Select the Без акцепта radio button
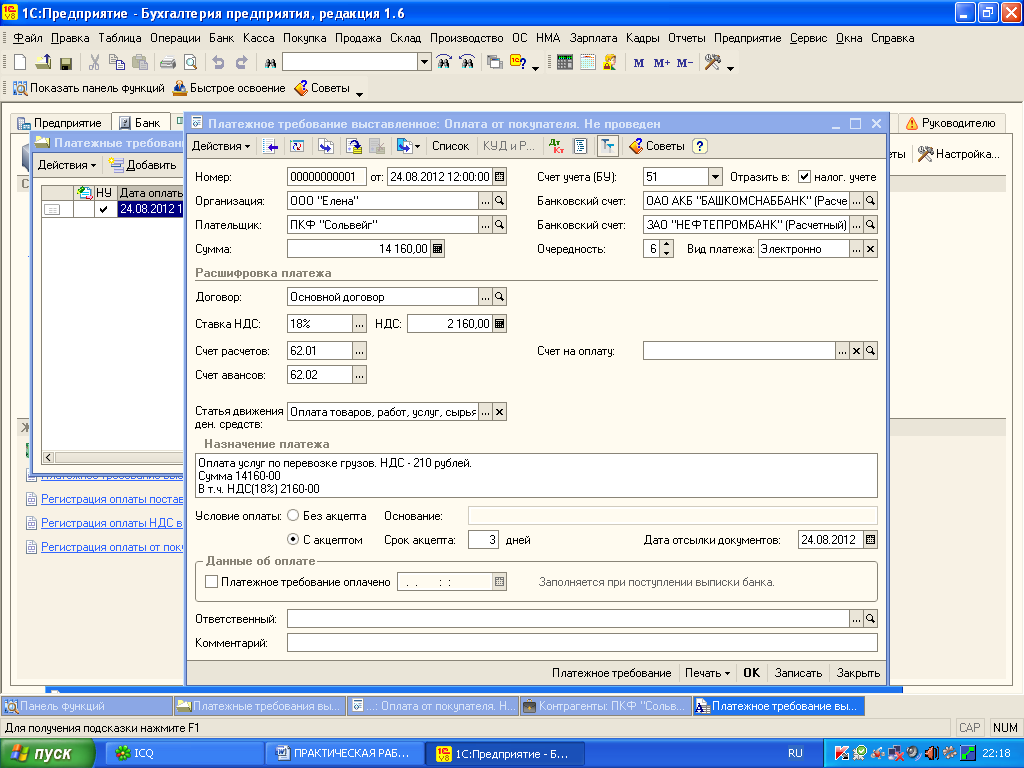 (x=293, y=516)
